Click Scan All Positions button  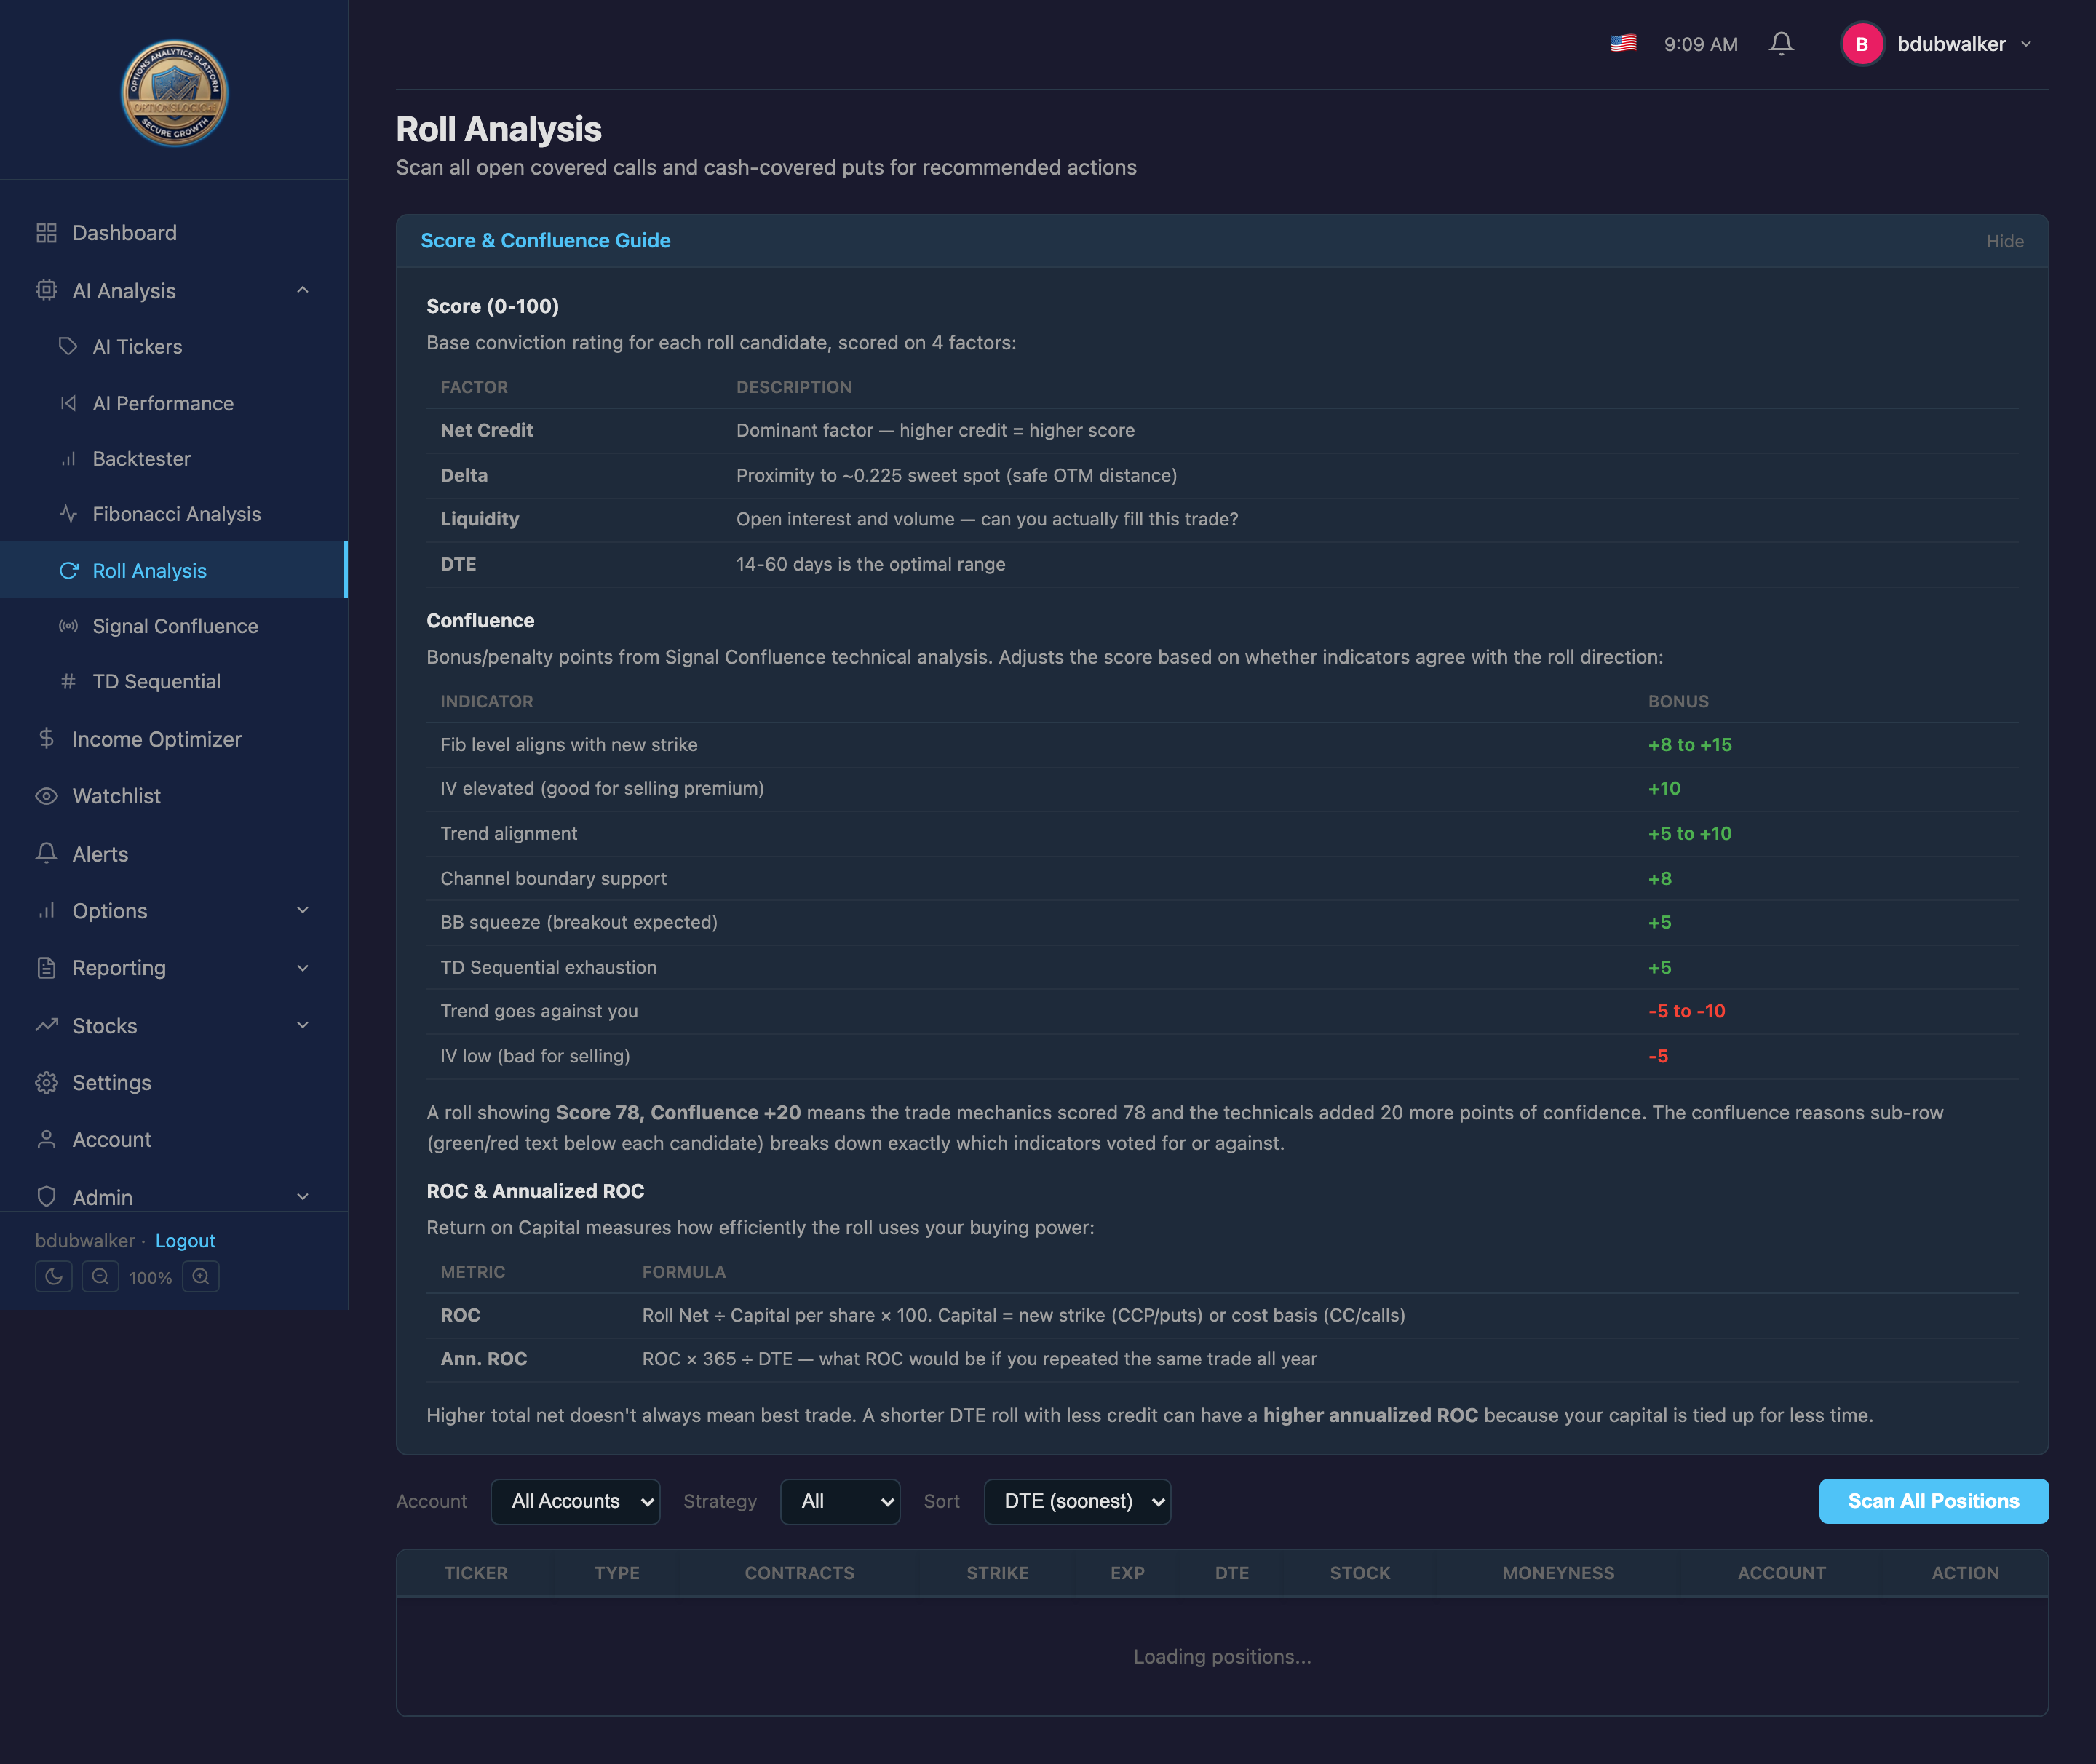(1933, 1501)
